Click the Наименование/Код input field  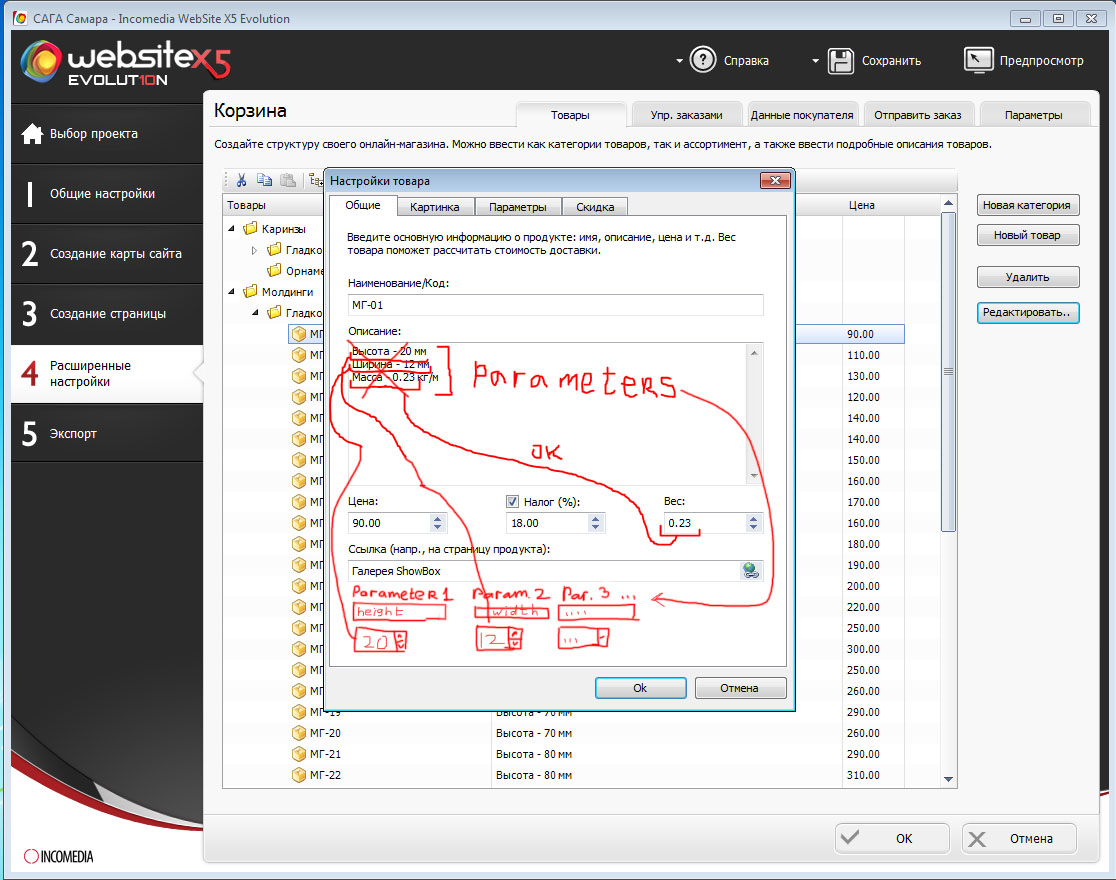(x=555, y=305)
